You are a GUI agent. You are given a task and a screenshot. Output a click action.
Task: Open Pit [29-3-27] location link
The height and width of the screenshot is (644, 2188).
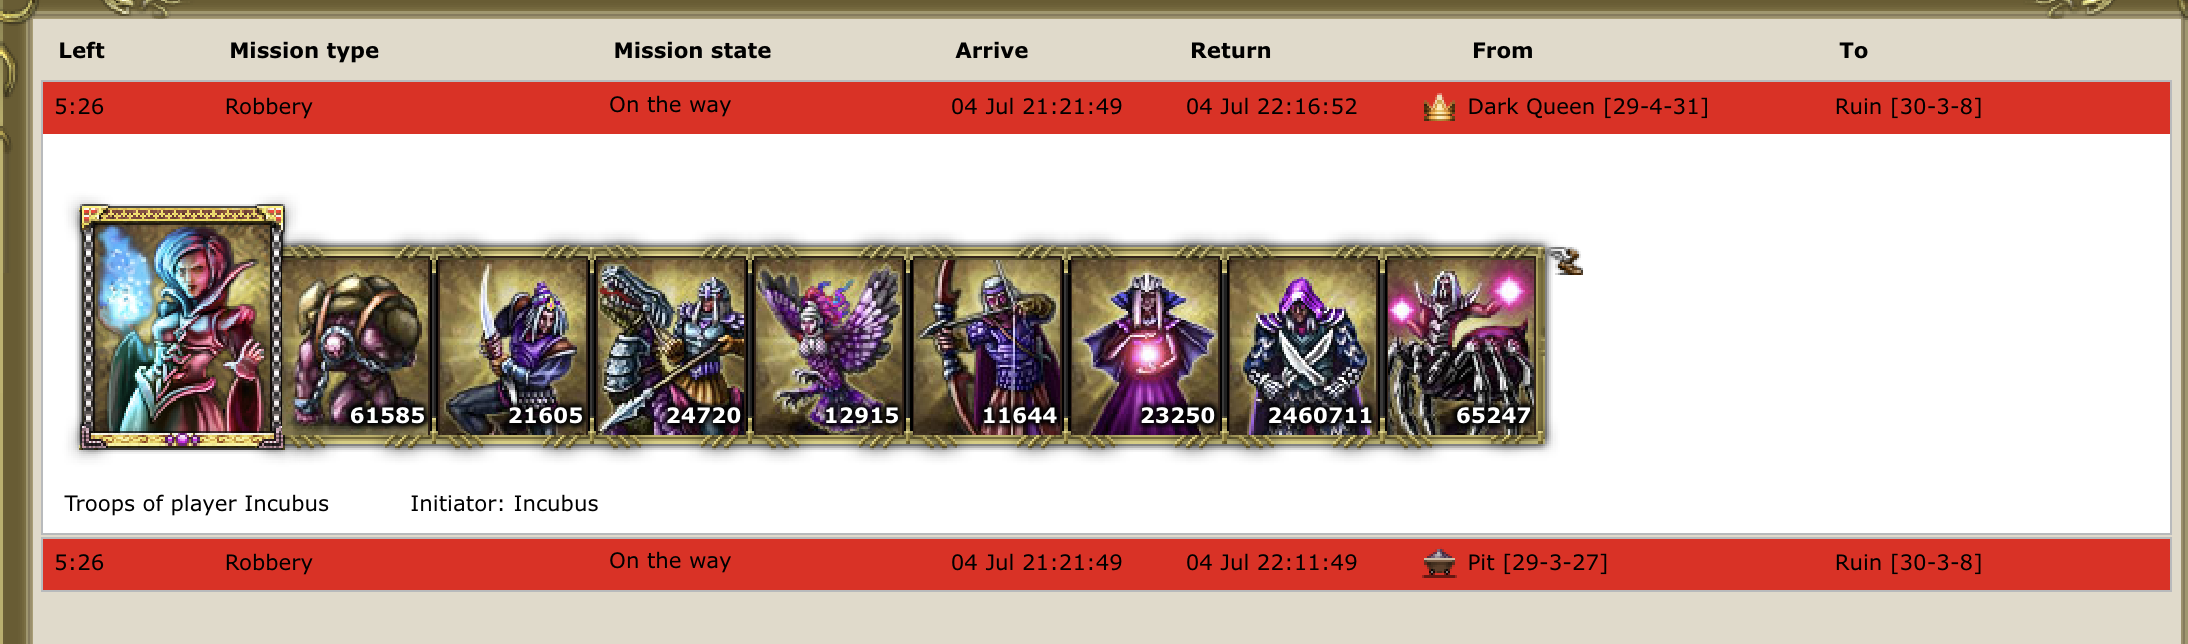coord(1537,563)
